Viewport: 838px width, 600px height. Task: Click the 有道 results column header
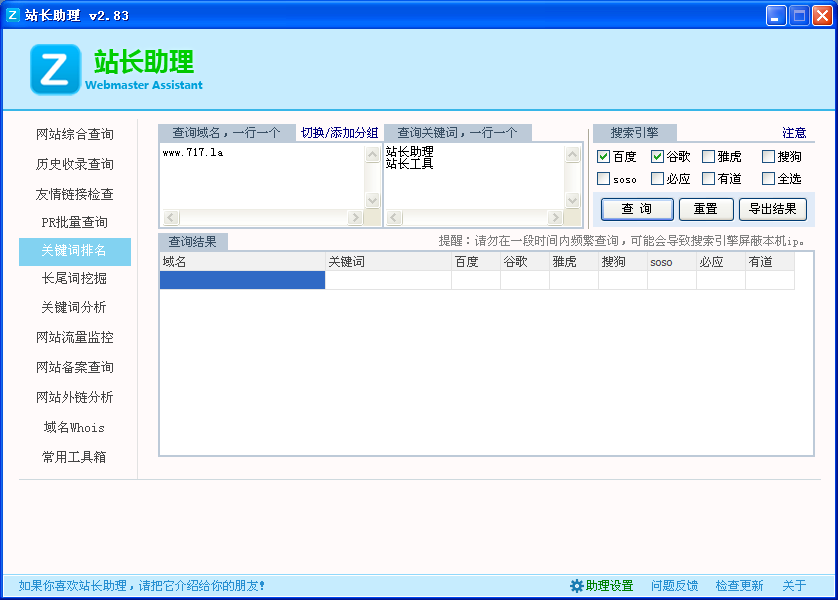pyautogui.click(x=770, y=262)
